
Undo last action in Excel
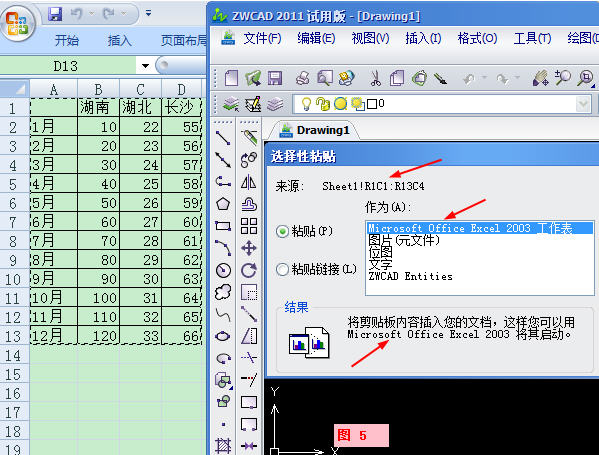tap(76, 14)
